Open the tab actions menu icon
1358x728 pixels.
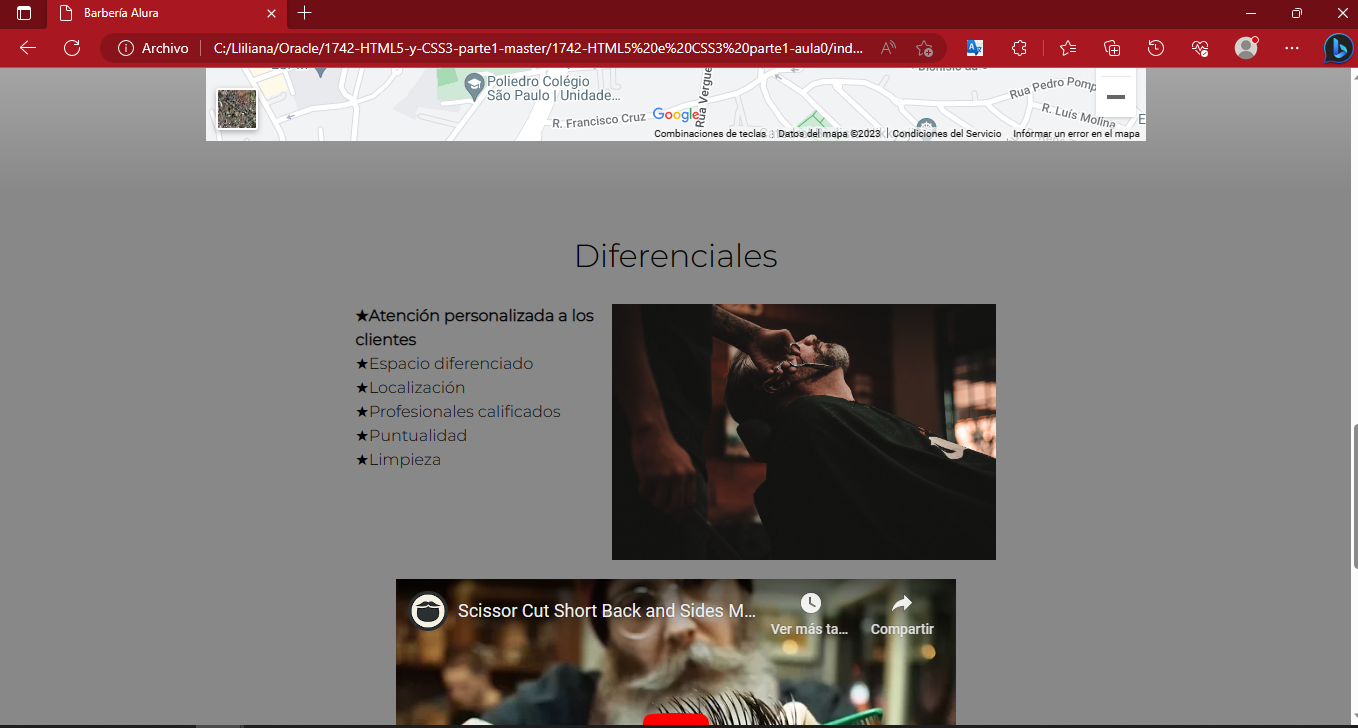[24, 13]
